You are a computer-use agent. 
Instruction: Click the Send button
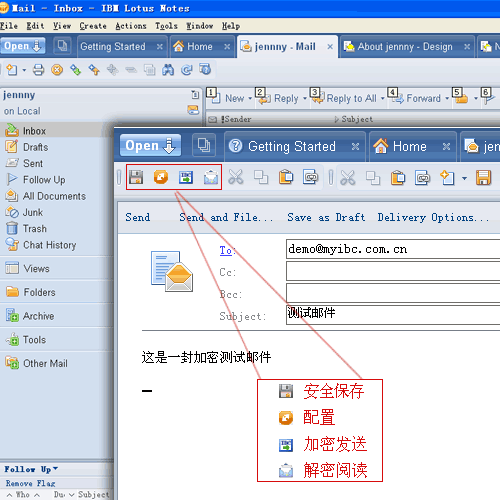[x=138, y=217]
